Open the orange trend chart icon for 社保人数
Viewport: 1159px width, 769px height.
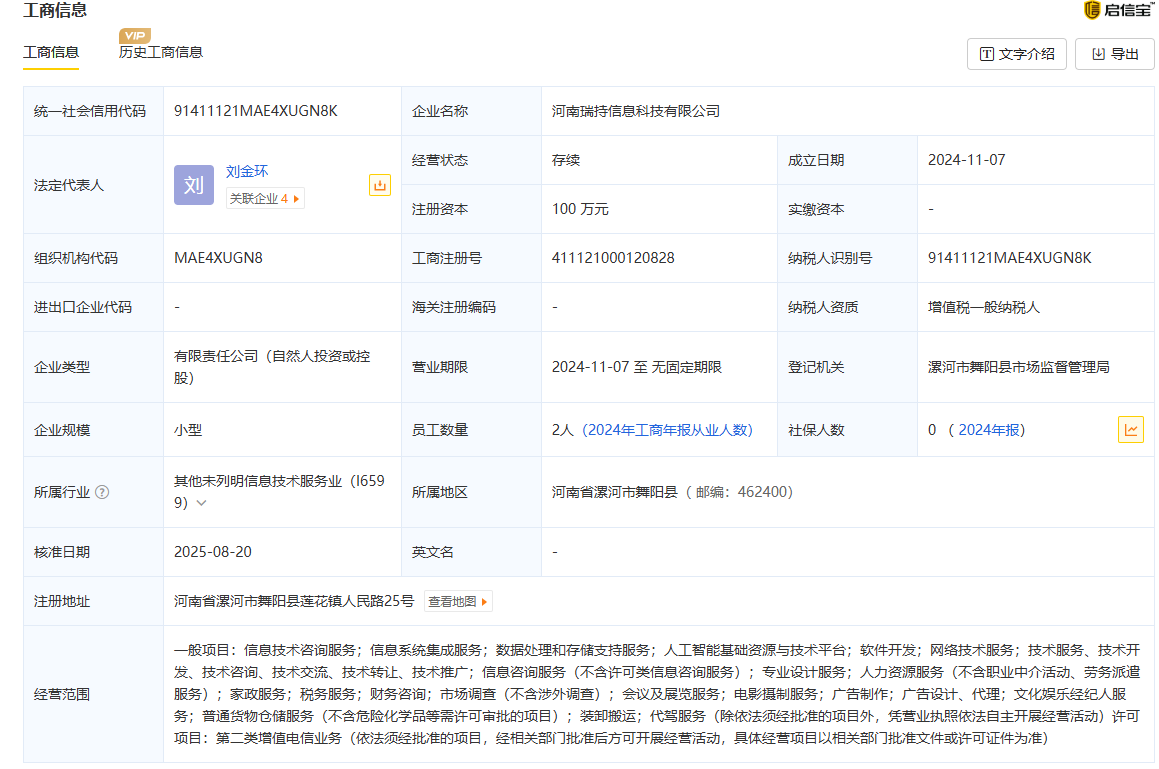tap(1131, 430)
